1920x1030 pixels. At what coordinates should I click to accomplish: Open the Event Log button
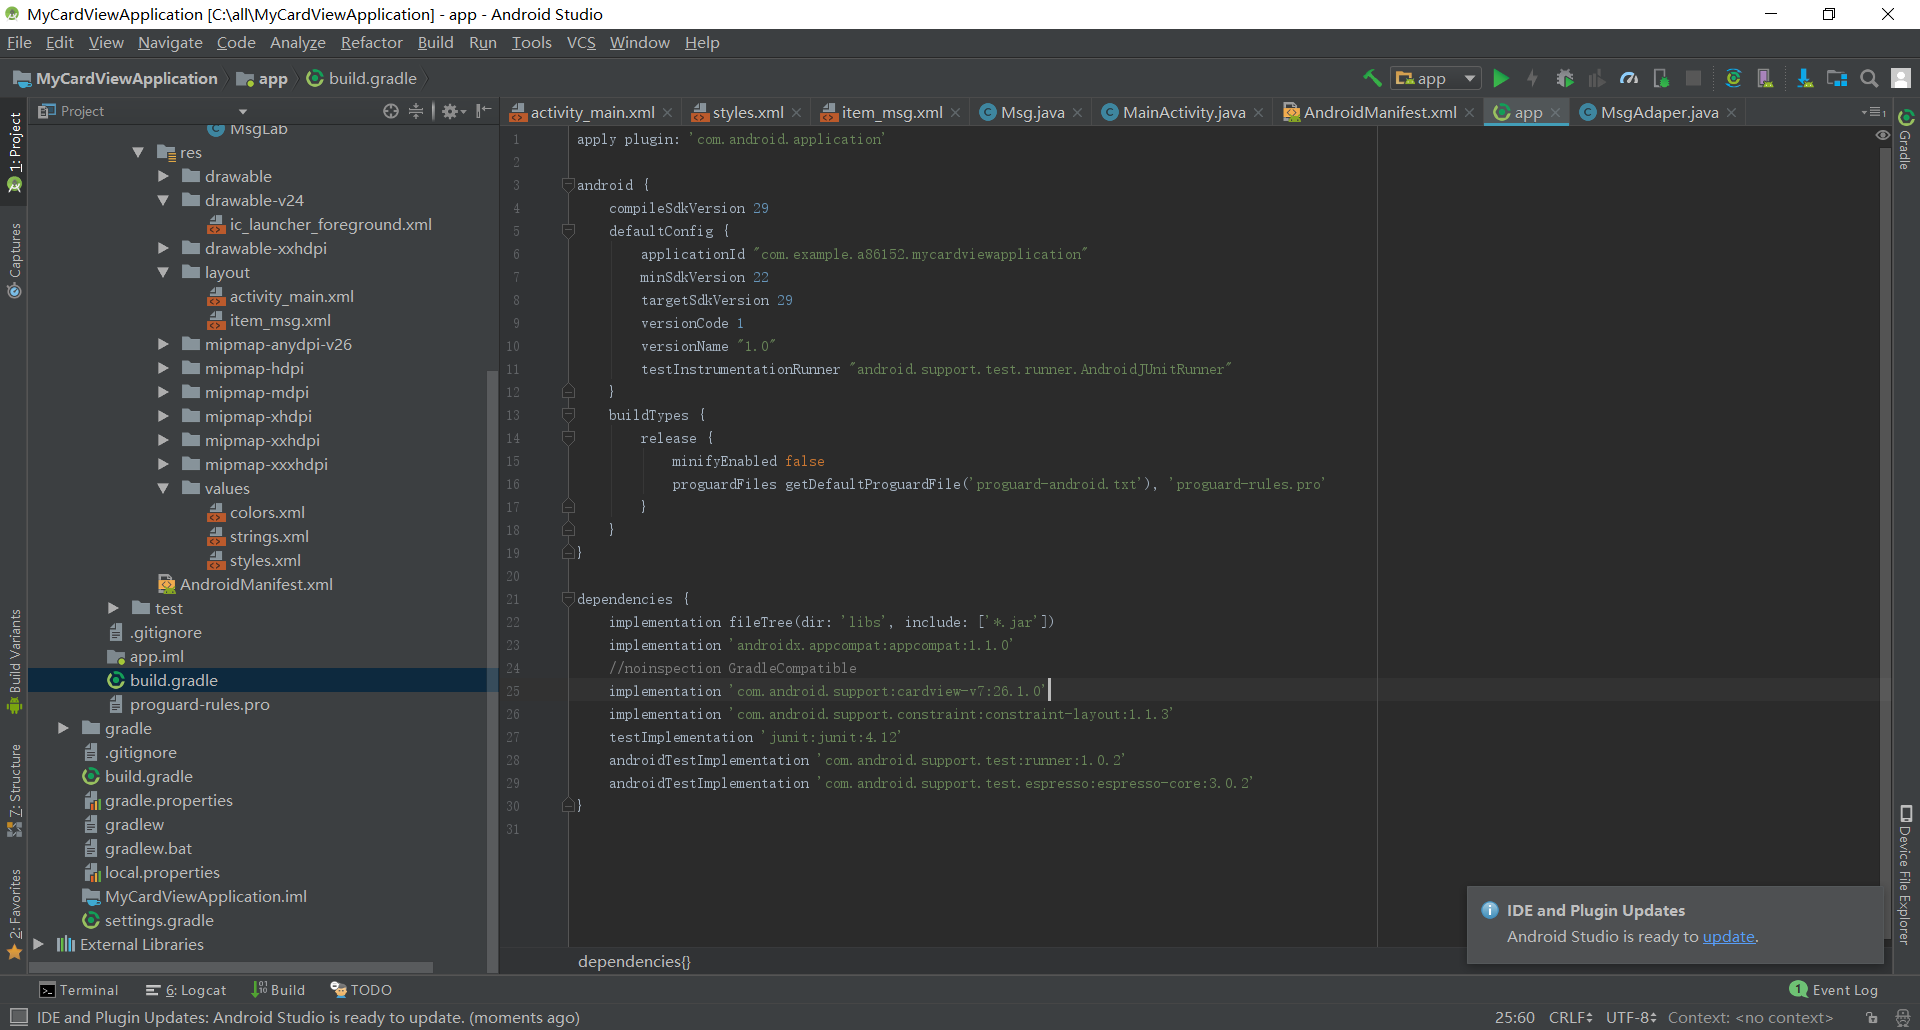point(1834,990)
